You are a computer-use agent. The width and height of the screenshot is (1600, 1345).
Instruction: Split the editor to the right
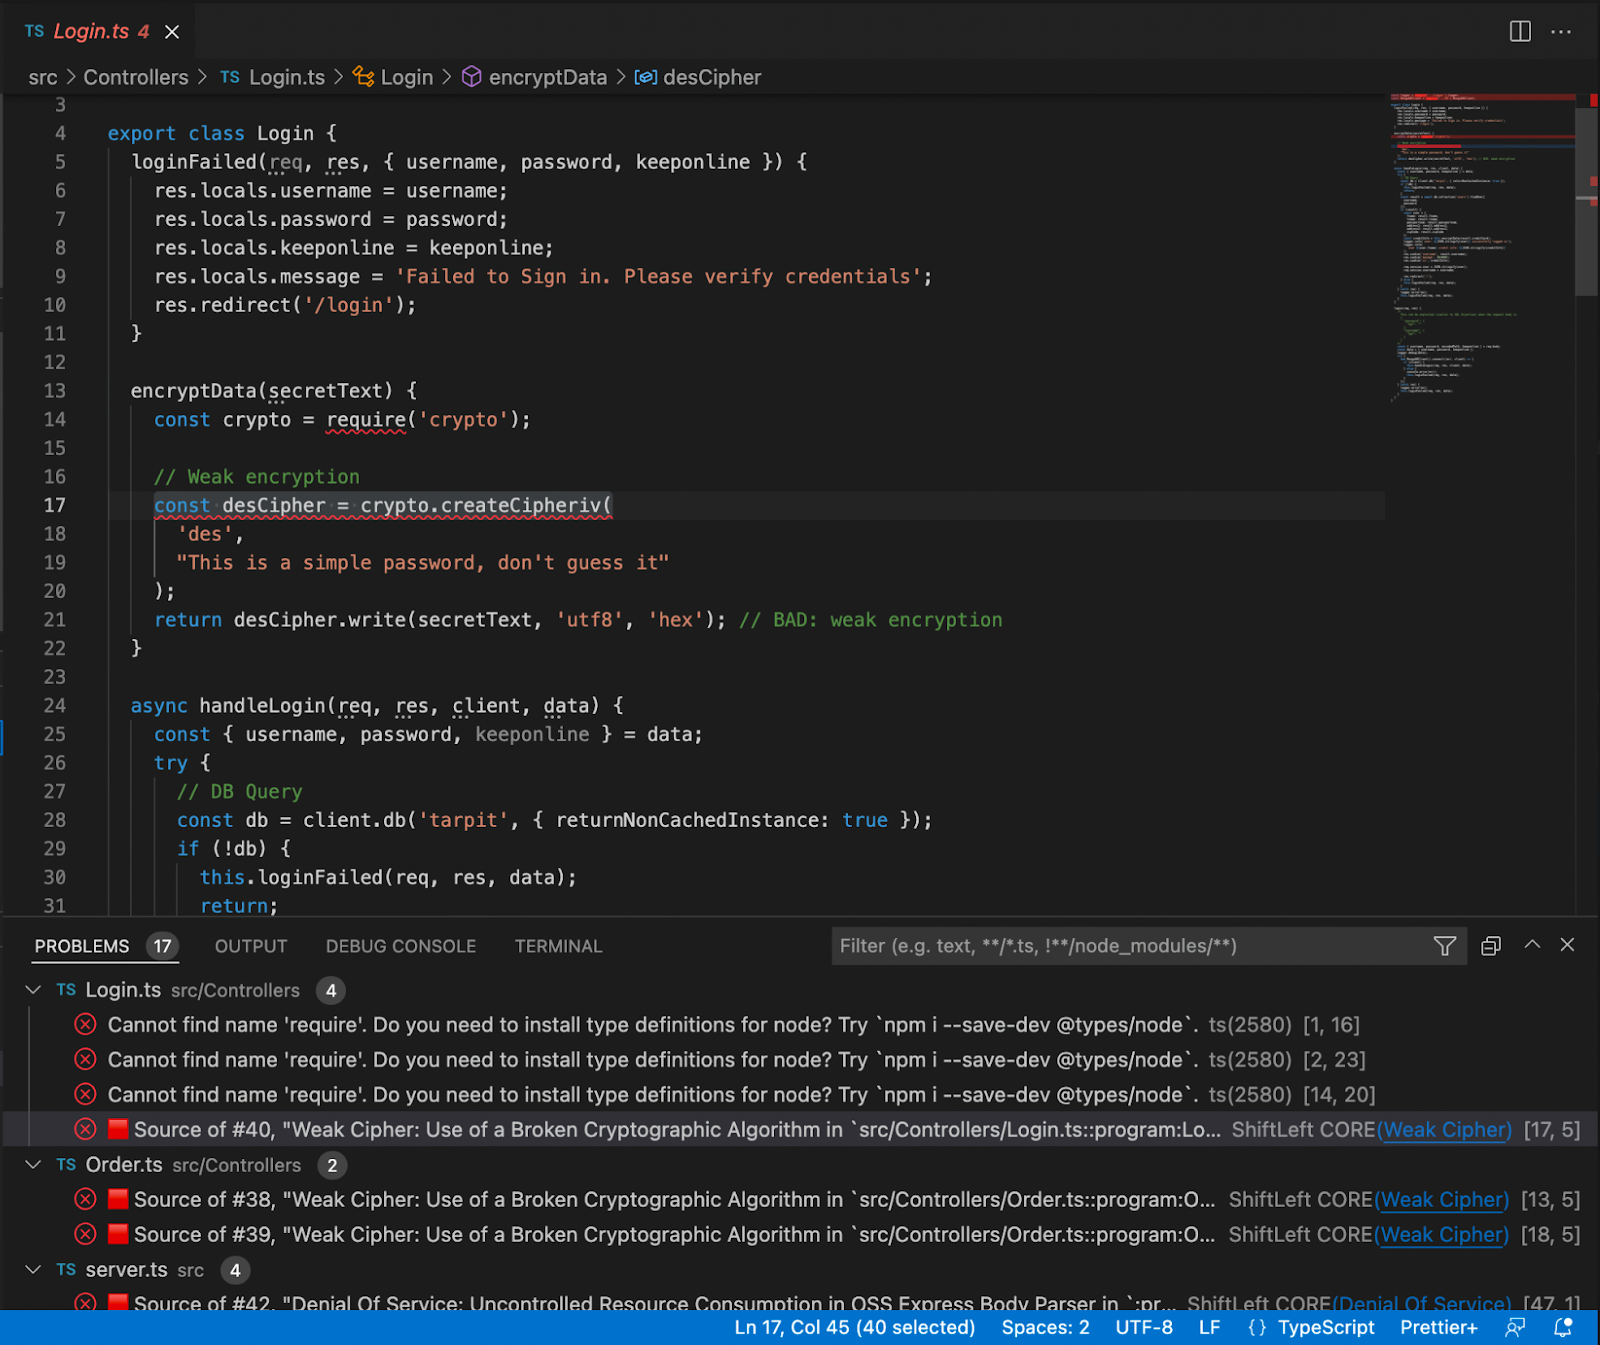1520,31
